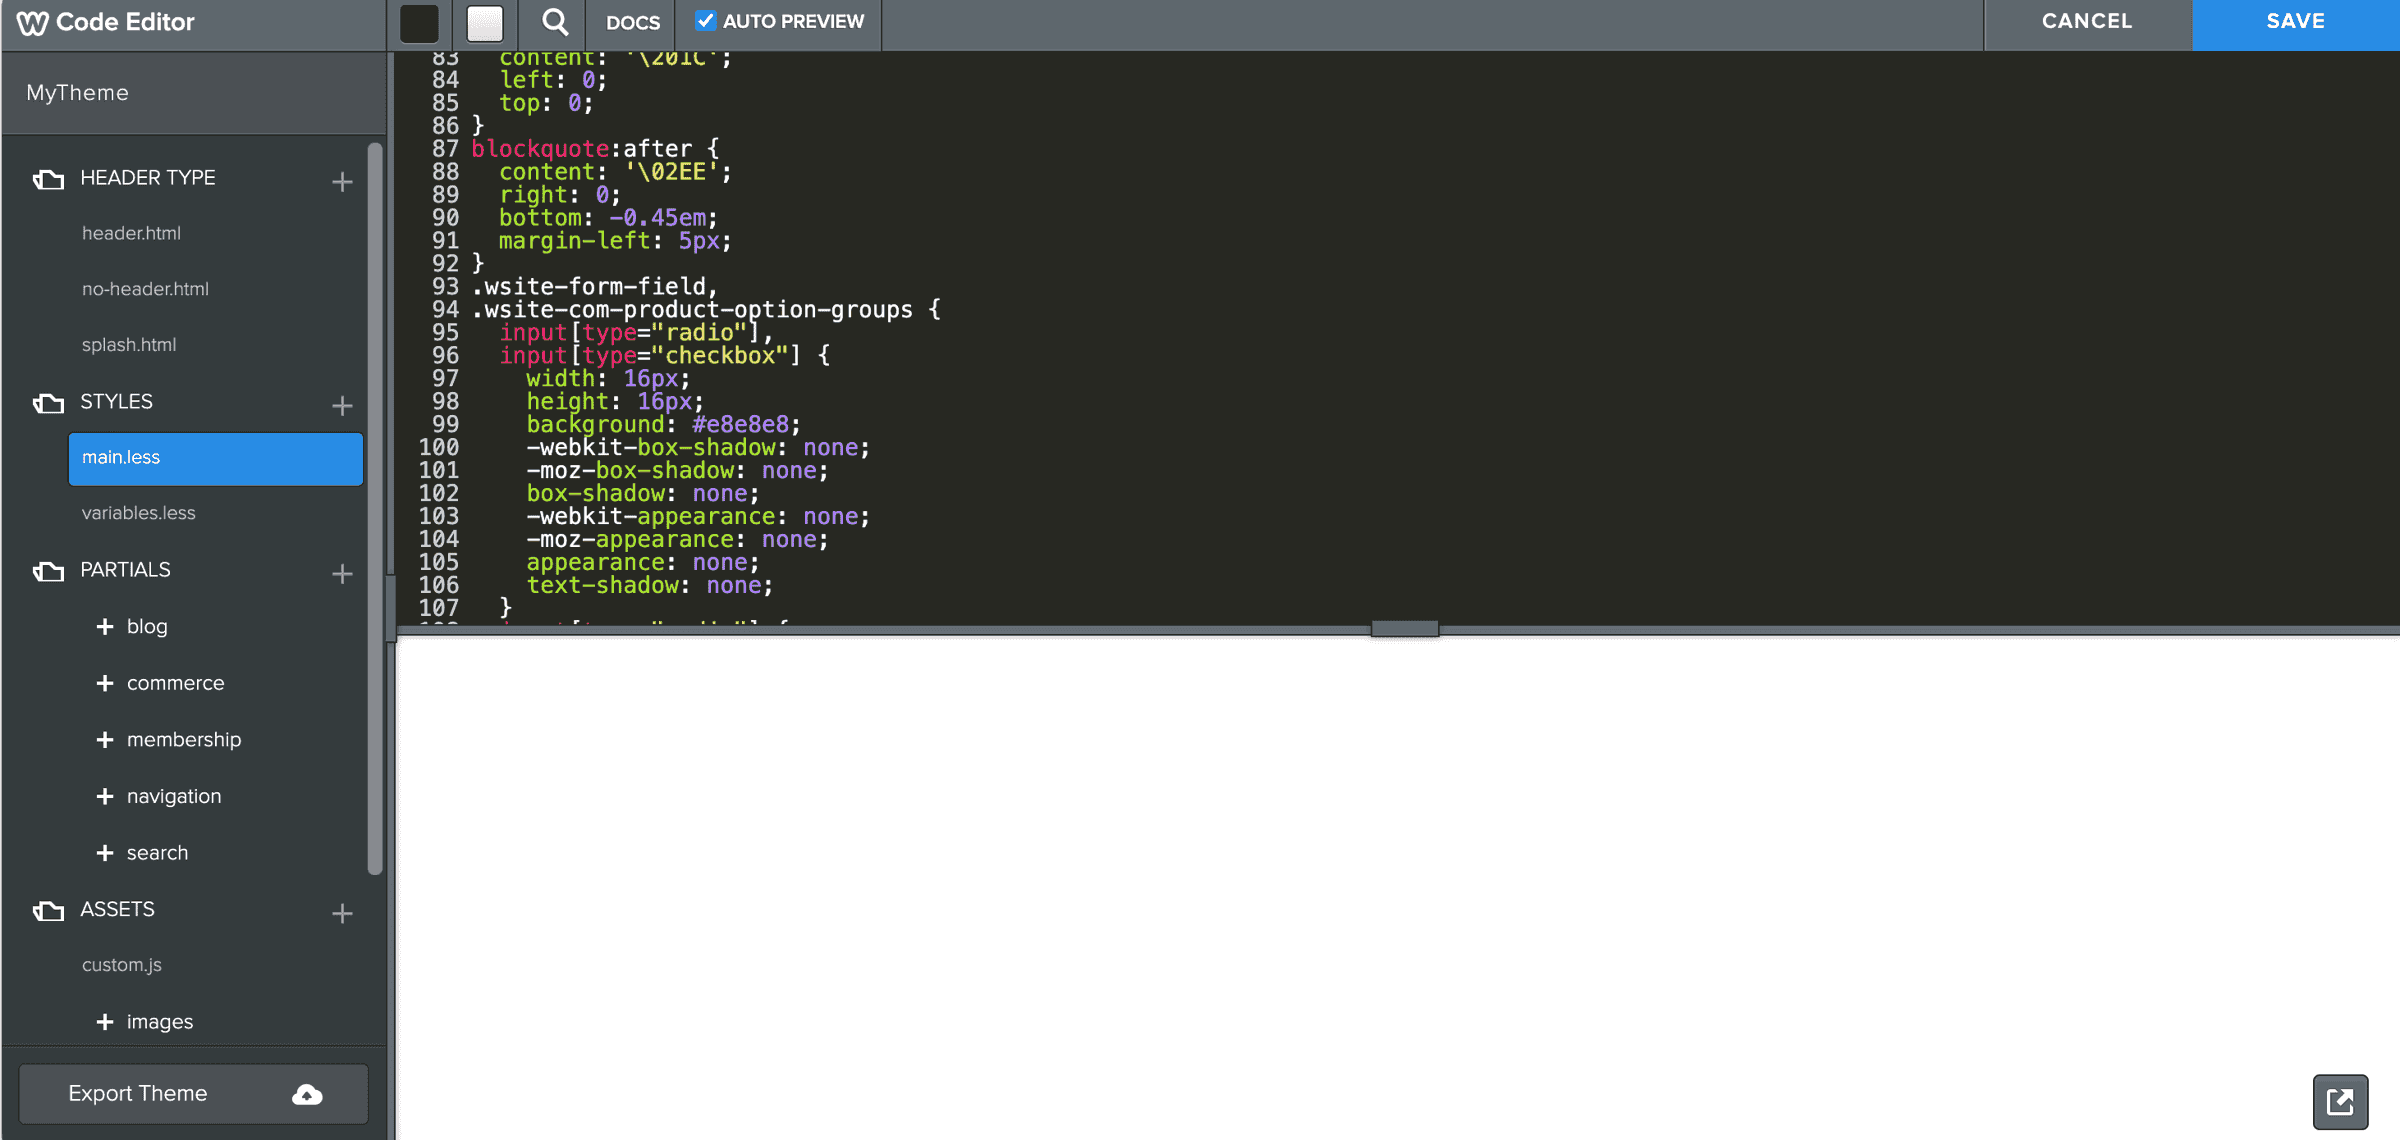Viewport: 2400px width, 1140px height.
Task: Click the cloud upload icon on Export Theme
Action: pos(307,1095)
